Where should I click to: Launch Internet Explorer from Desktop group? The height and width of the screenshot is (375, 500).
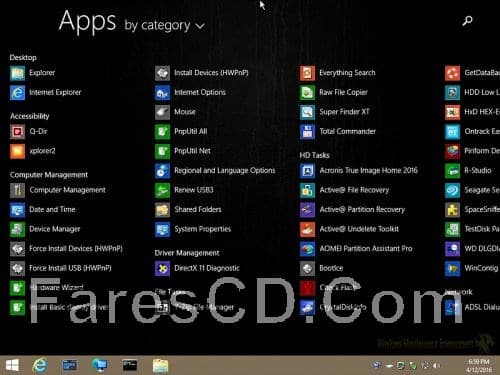(x=17, y=93)
